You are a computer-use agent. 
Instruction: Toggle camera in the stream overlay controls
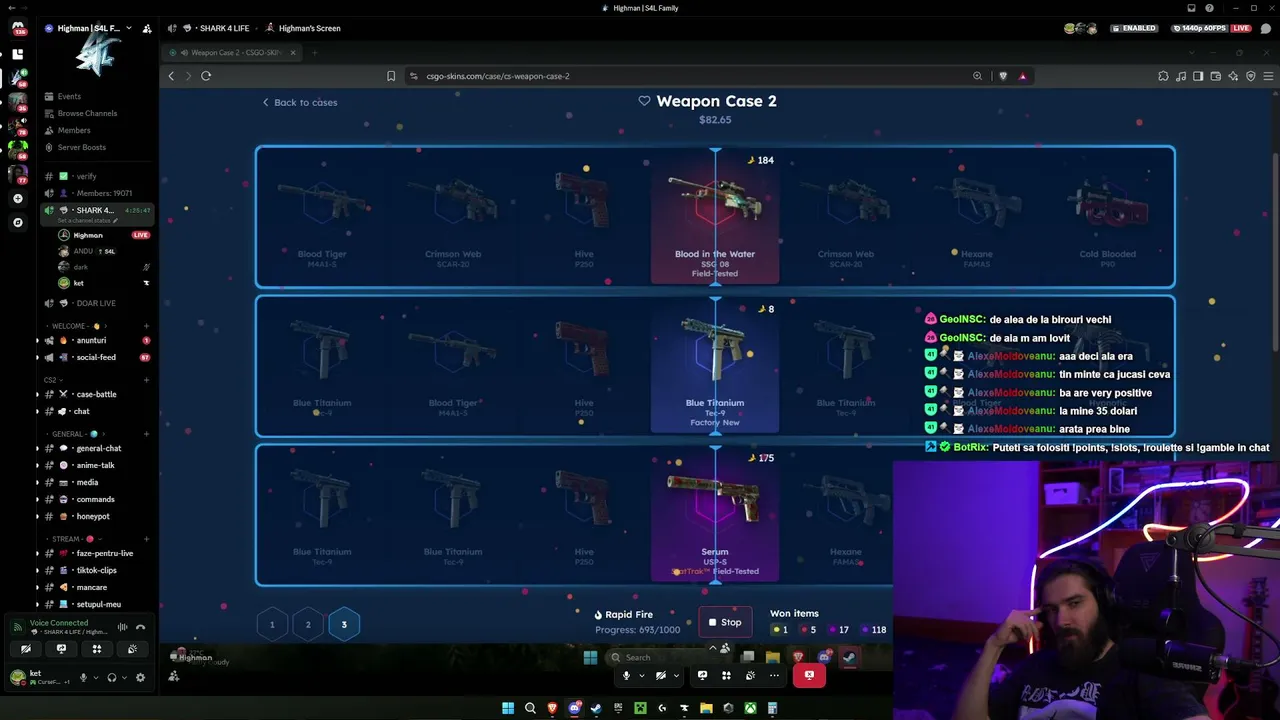pyautogui.click(x=660, y=675)
